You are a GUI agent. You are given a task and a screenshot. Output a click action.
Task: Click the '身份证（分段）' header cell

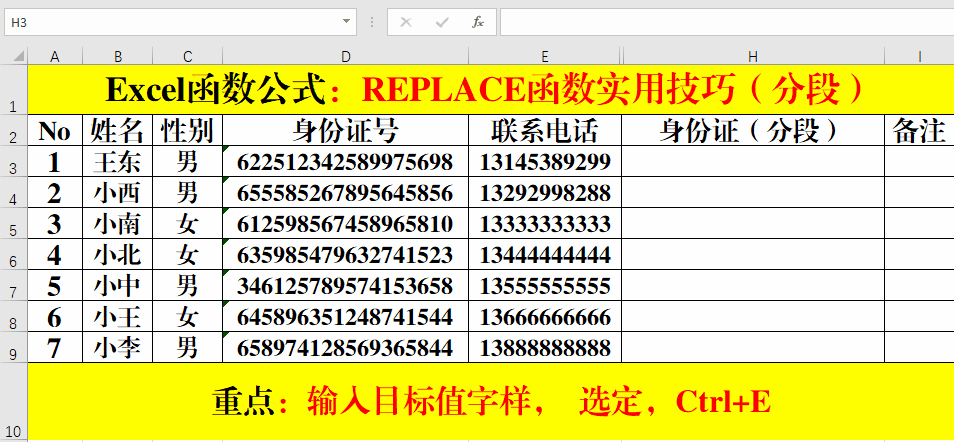point(753,130)
